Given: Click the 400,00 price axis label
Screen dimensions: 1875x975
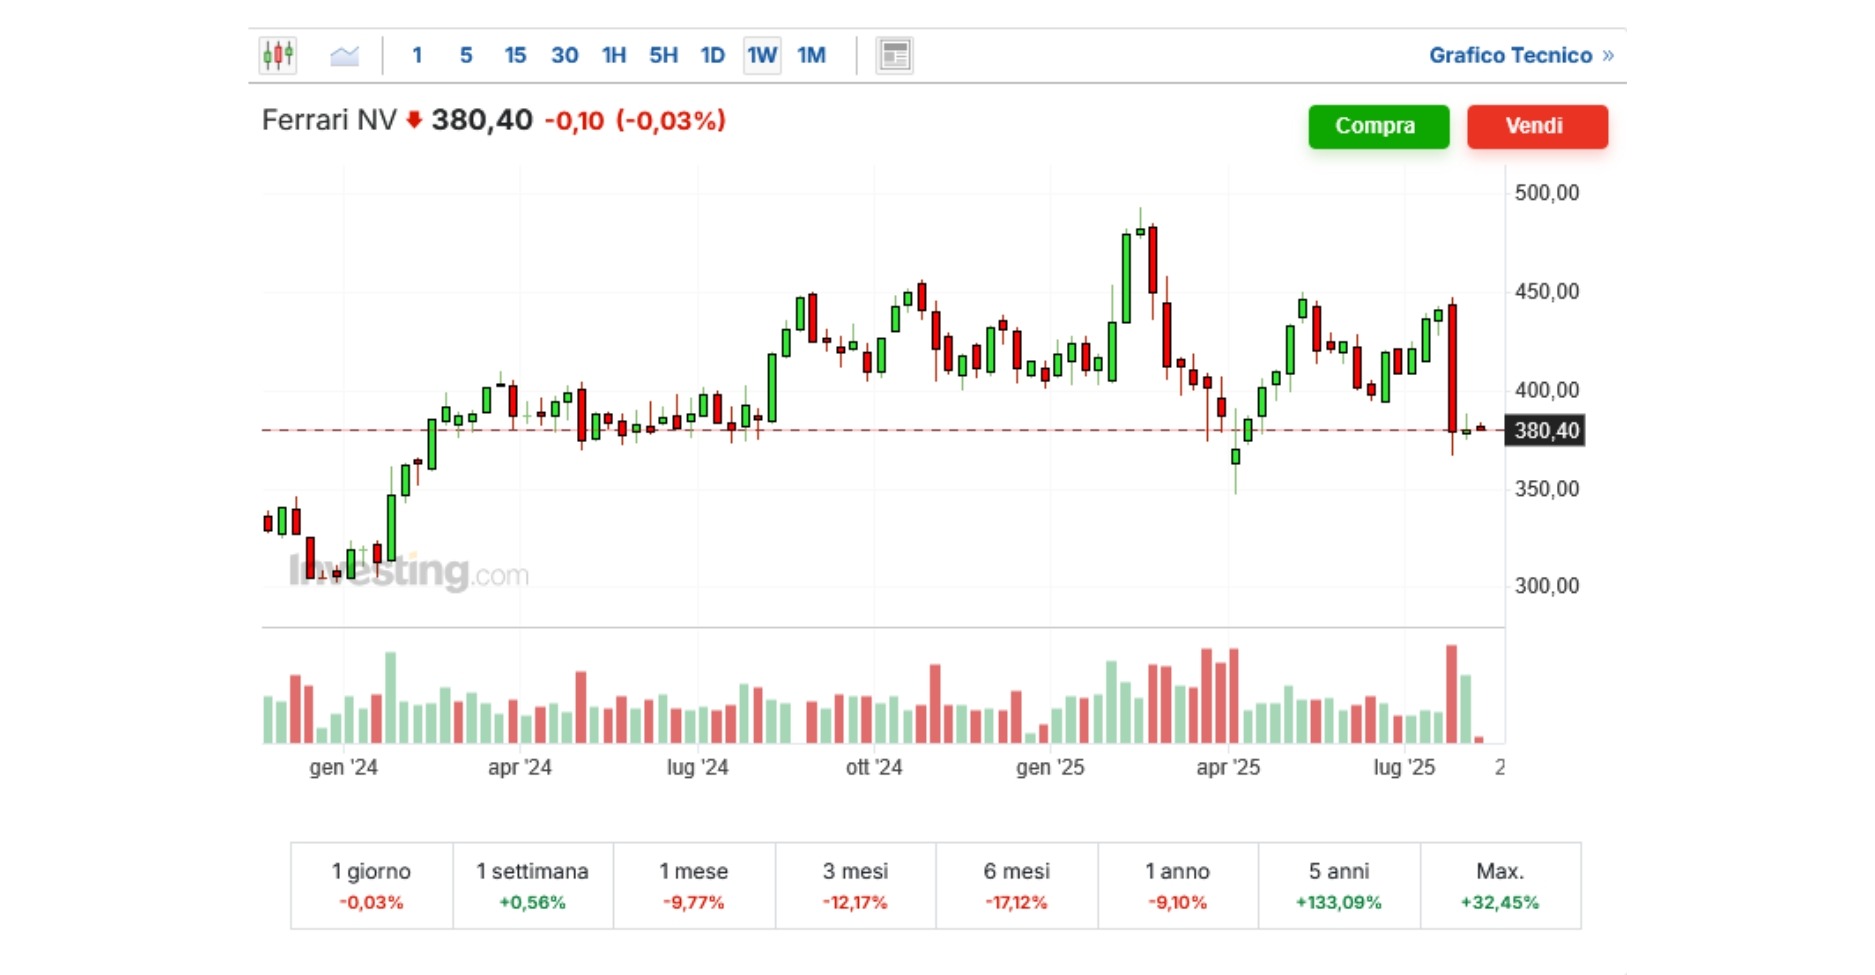Looking at the screenshot, I should [1547, 390].
